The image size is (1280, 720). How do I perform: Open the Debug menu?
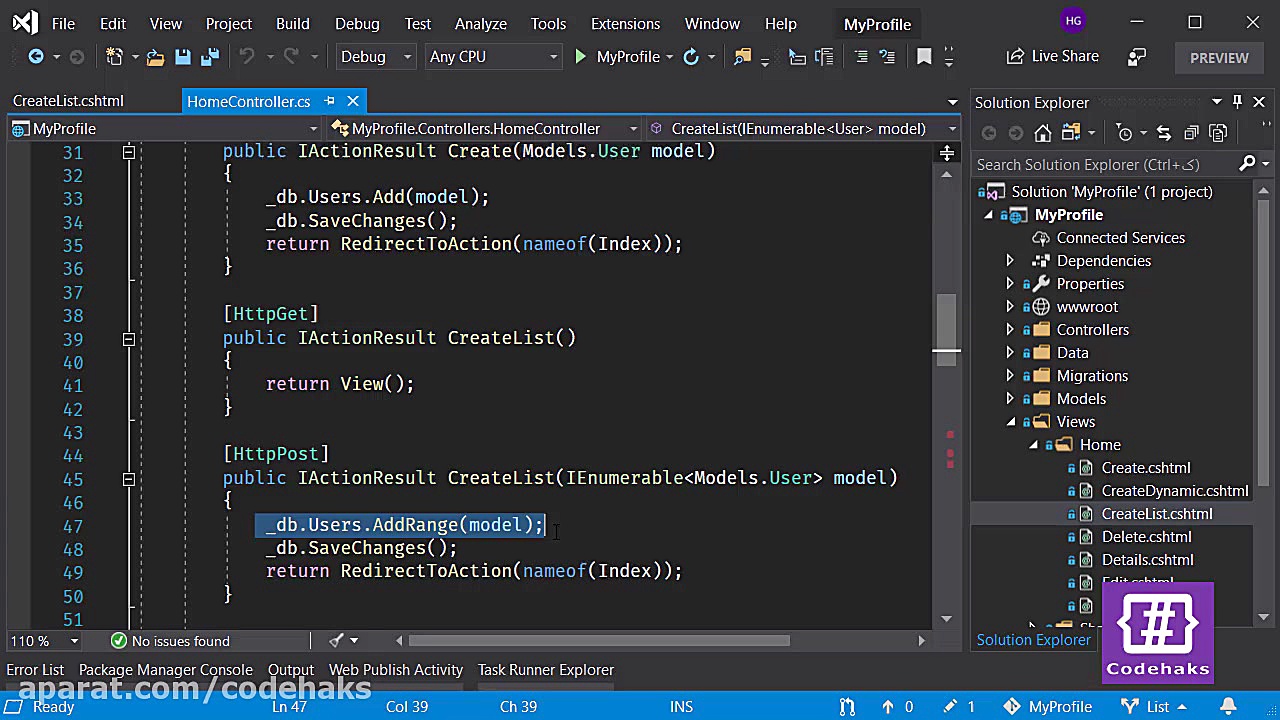point(357,23)
